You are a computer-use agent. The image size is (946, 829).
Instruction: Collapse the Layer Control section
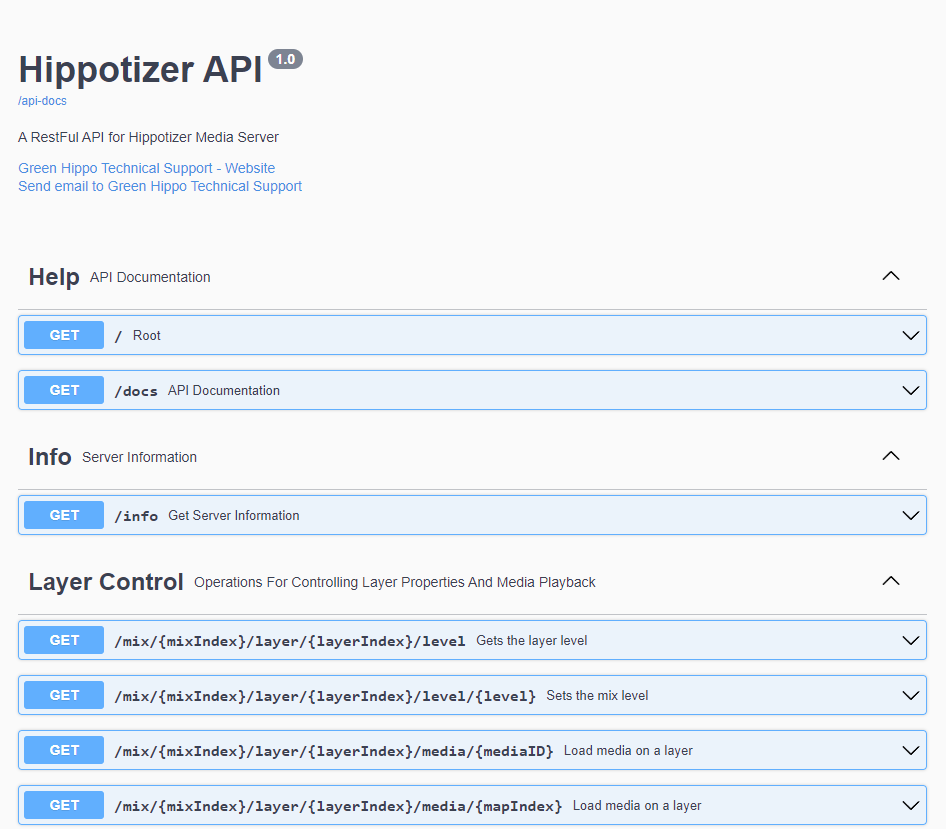(890, 580)
